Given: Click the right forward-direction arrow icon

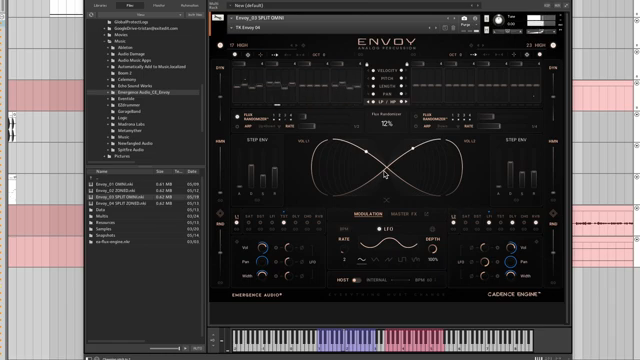Looking at the screenshot, I should 473,55.
